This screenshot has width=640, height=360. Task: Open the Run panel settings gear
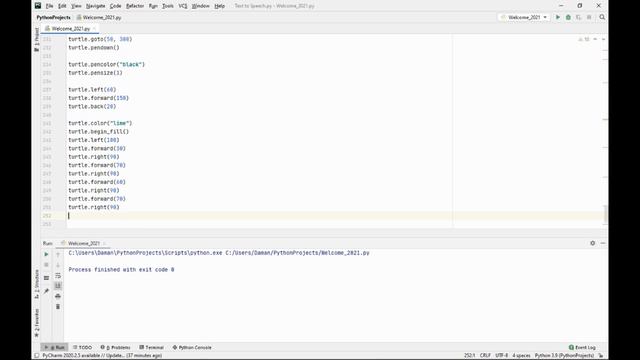tap(593, 243)
